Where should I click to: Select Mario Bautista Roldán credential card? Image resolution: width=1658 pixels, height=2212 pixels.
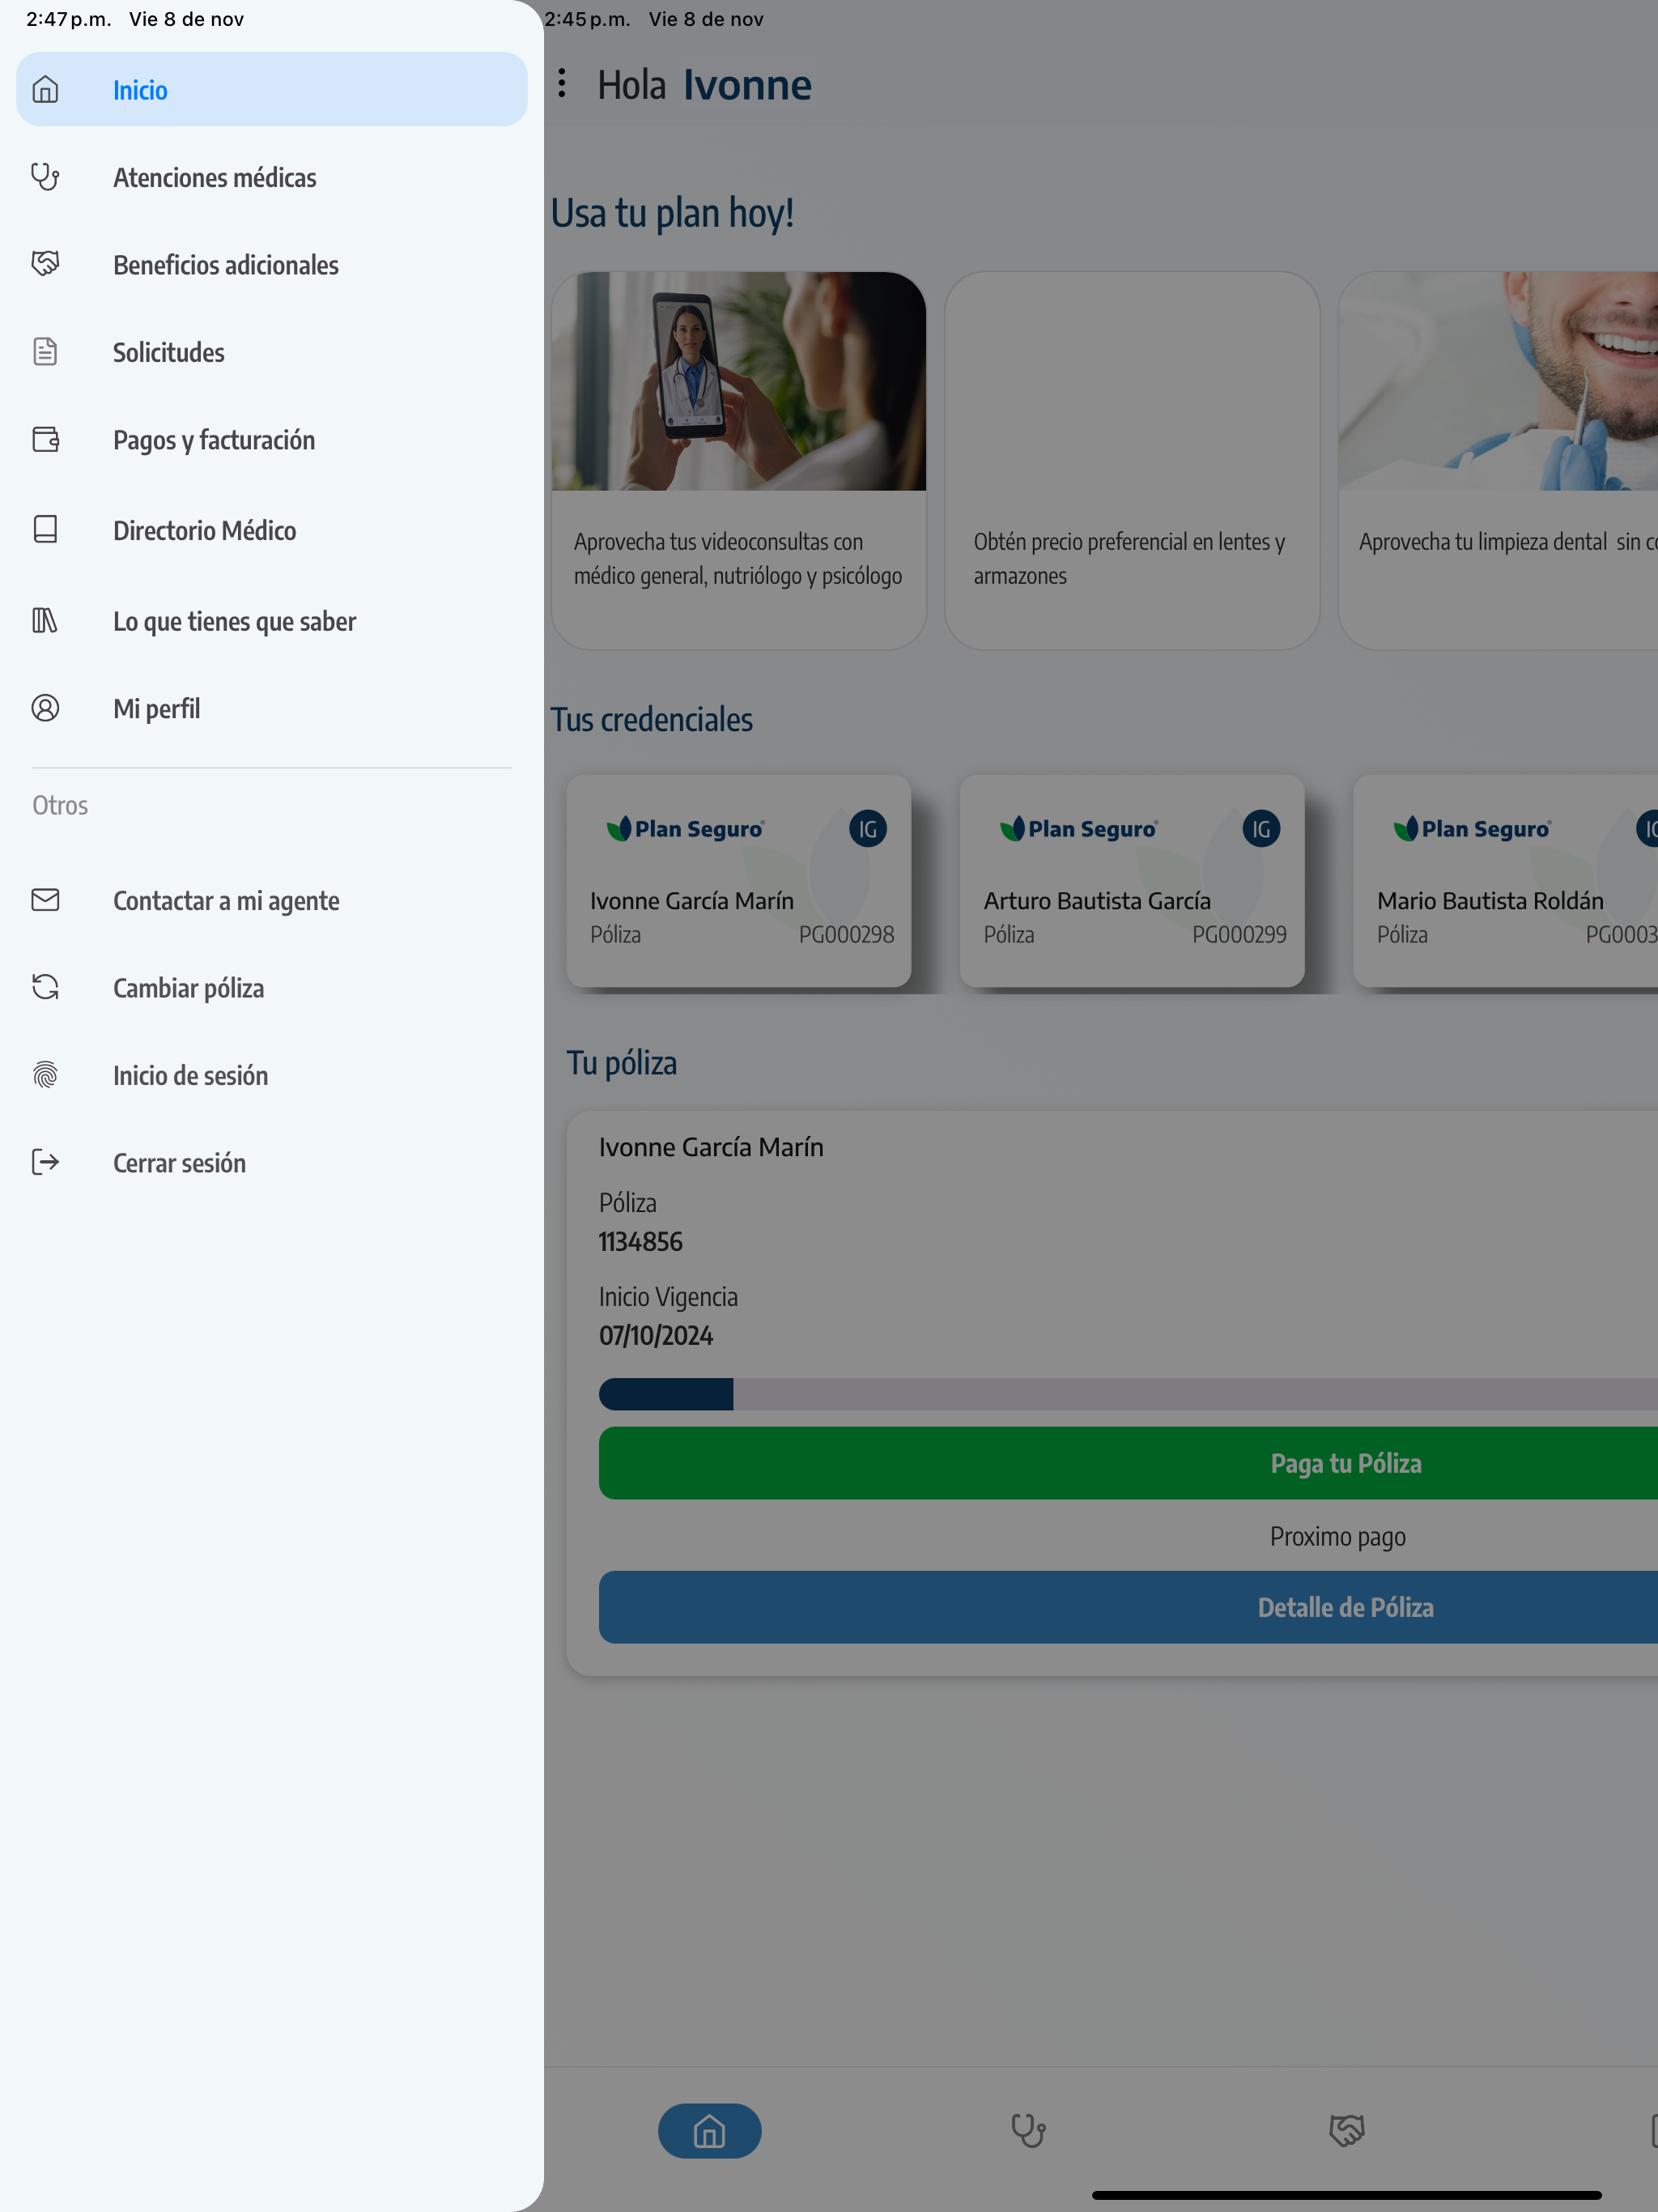pyautogui.click(x=1505, y=881)
